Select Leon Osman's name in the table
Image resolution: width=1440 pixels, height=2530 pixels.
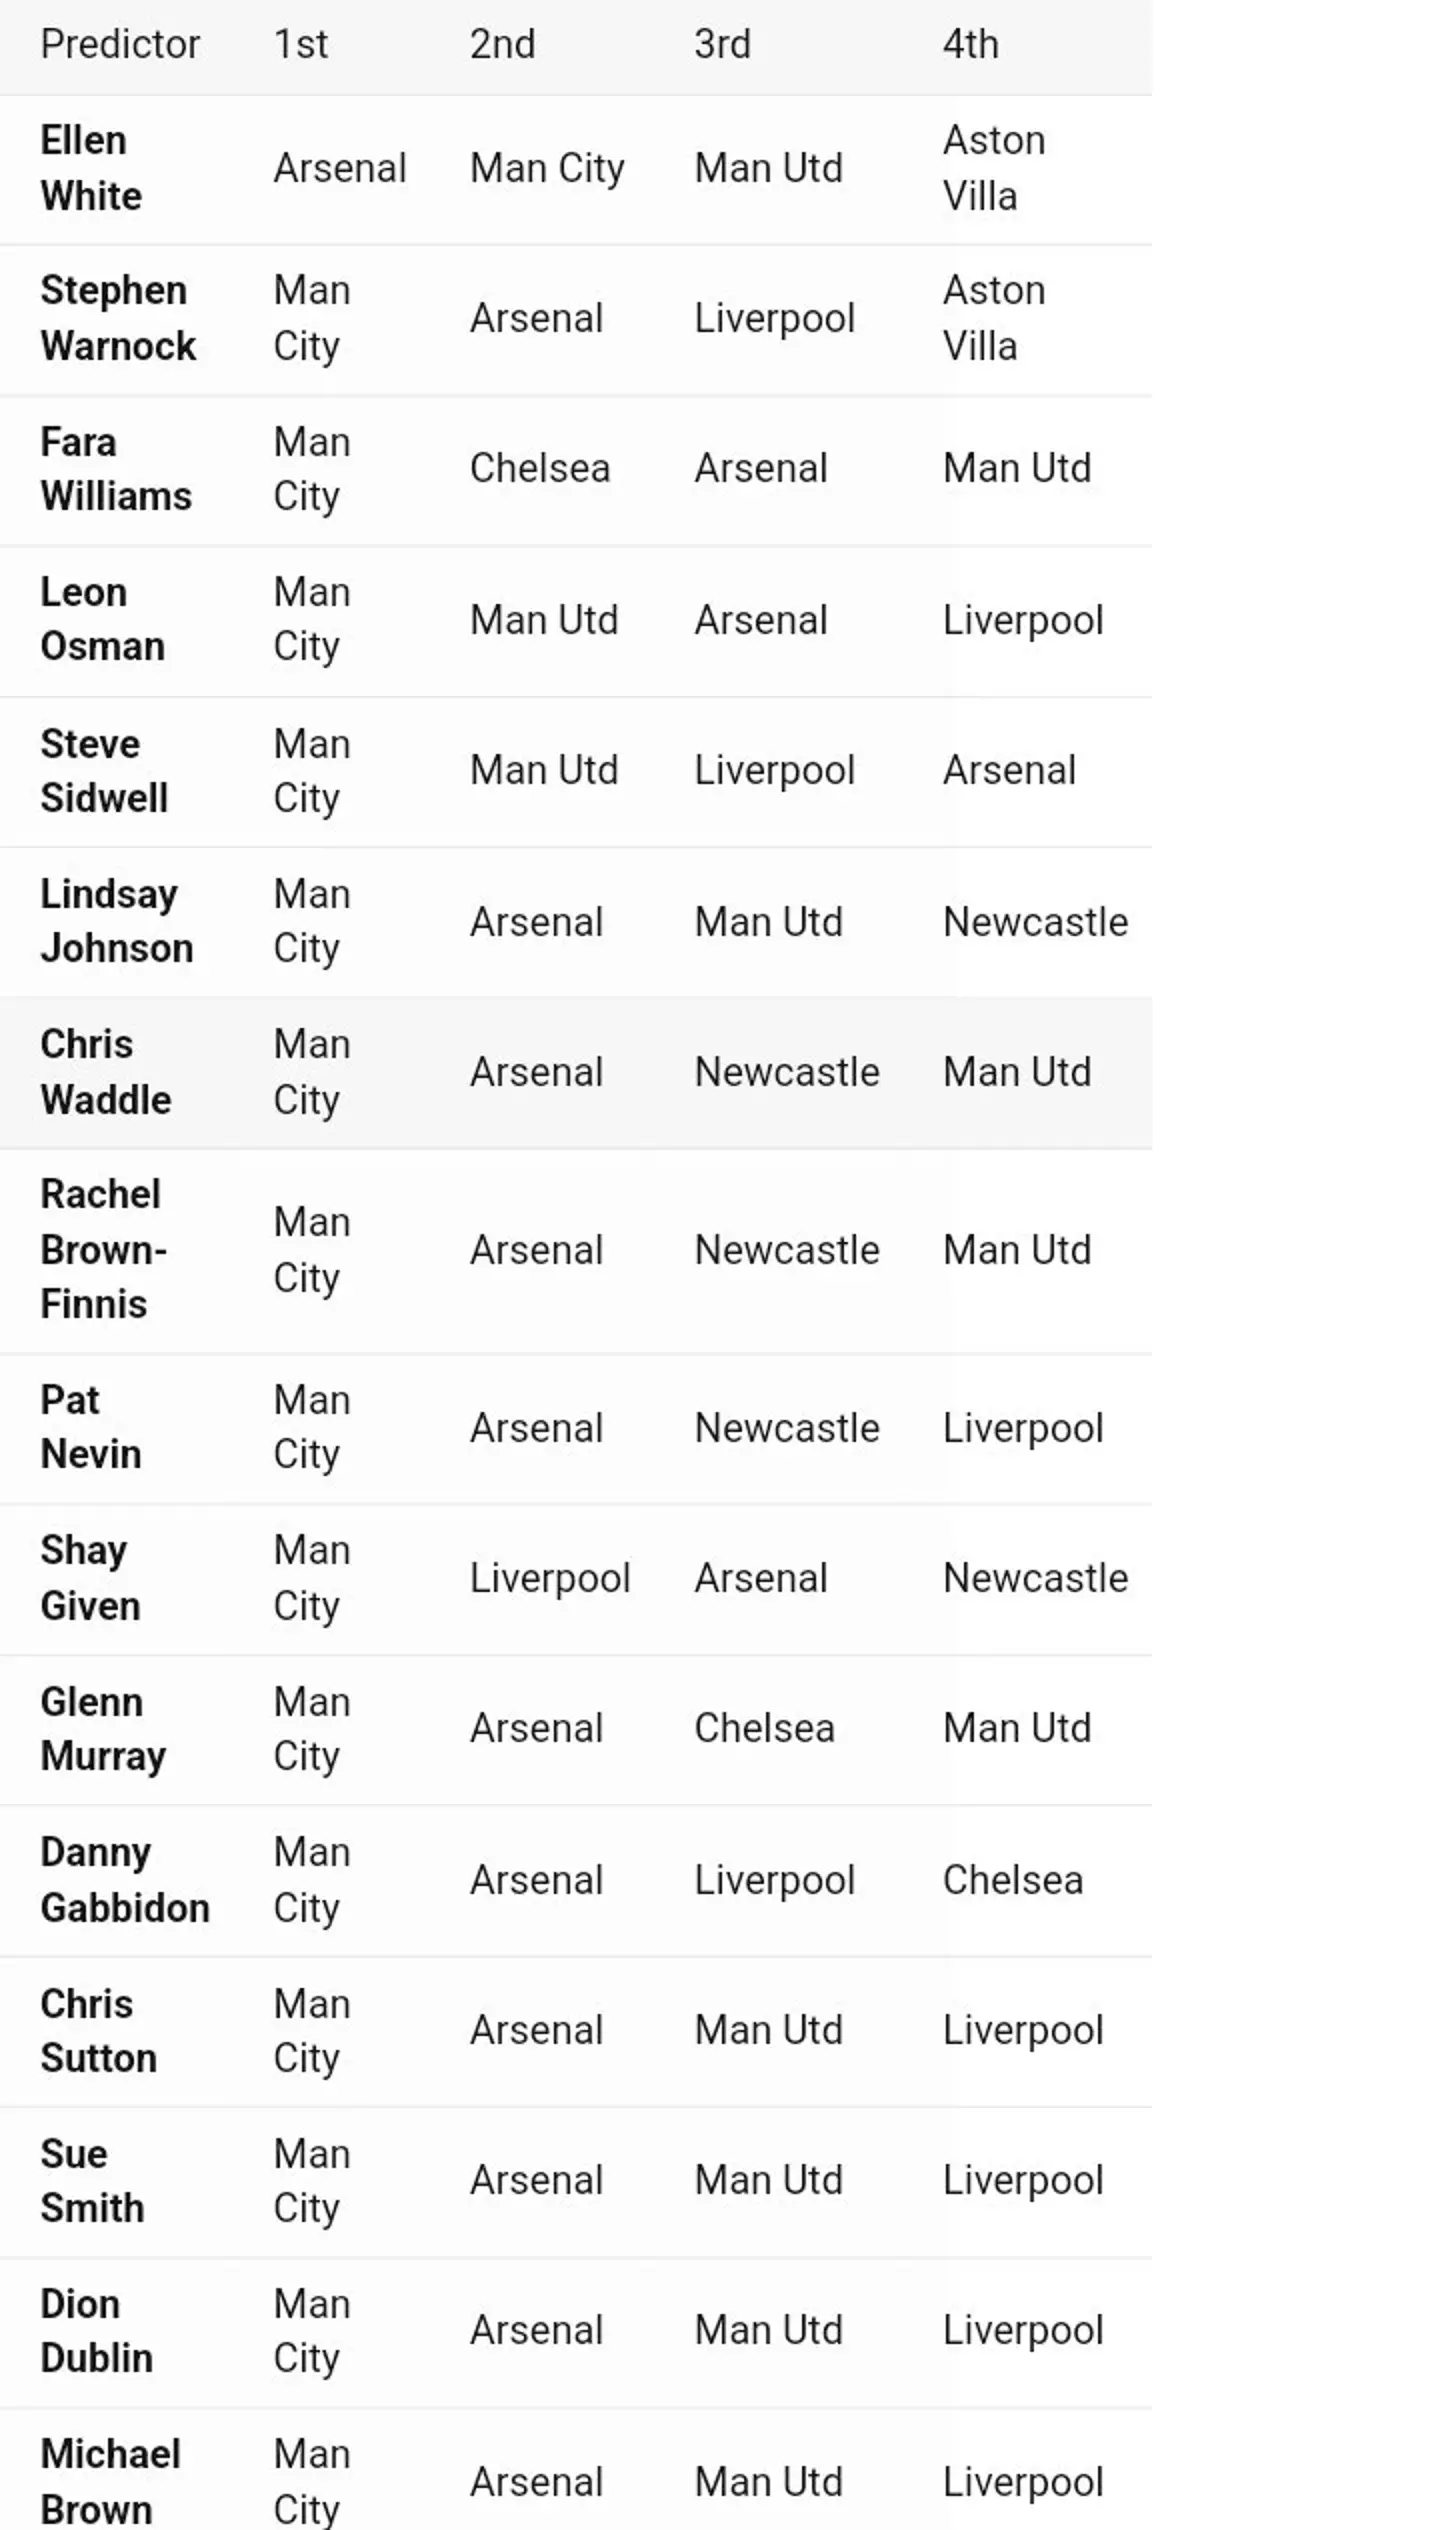click(102, 620)
